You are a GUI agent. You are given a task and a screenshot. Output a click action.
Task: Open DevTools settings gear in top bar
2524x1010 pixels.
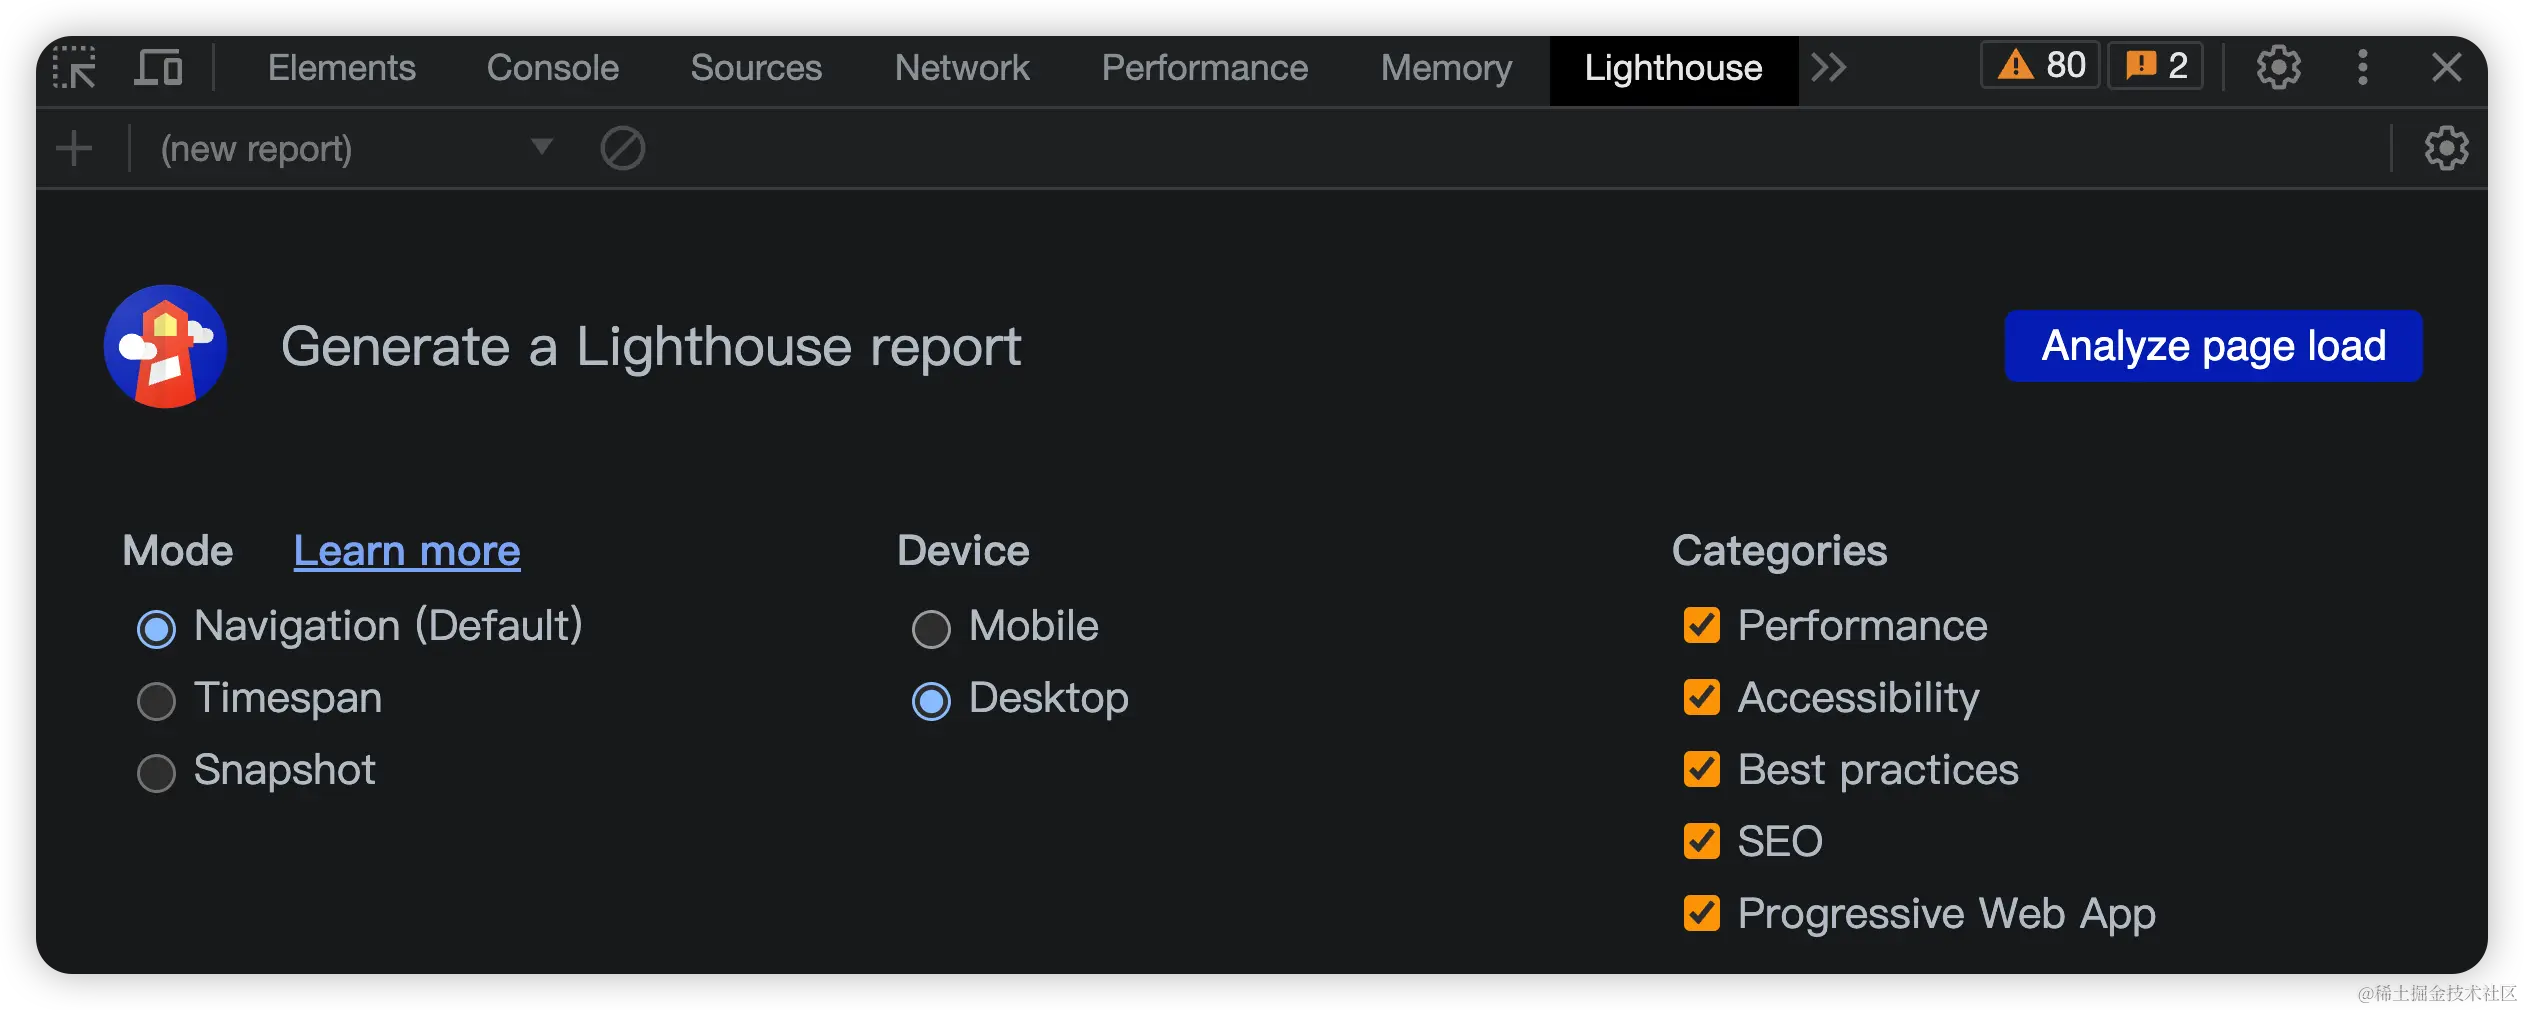pos(2278,68)
